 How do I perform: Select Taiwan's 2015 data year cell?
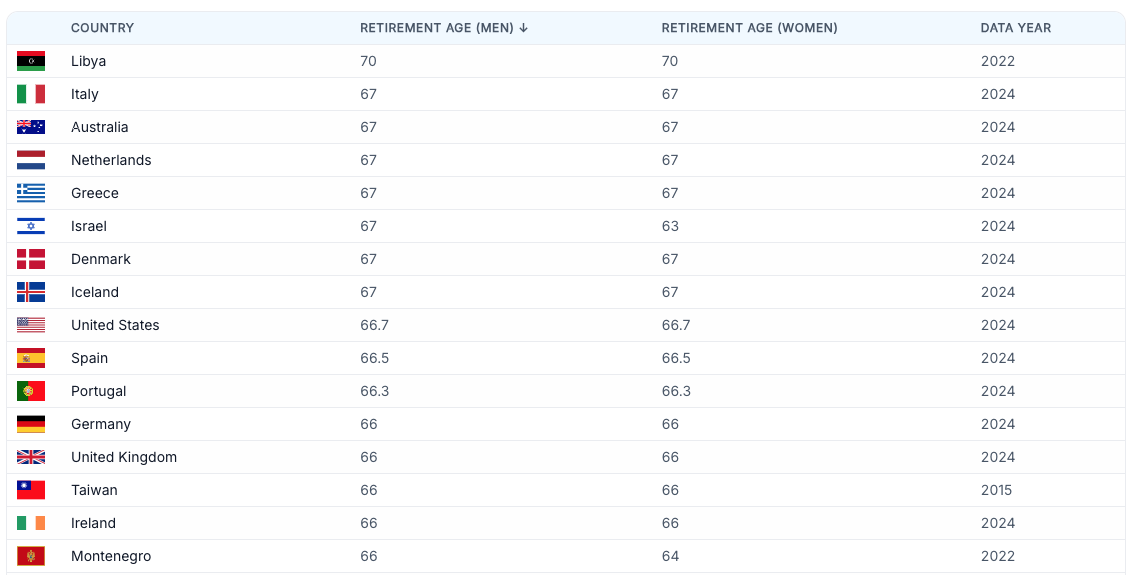tap(996, 490)
